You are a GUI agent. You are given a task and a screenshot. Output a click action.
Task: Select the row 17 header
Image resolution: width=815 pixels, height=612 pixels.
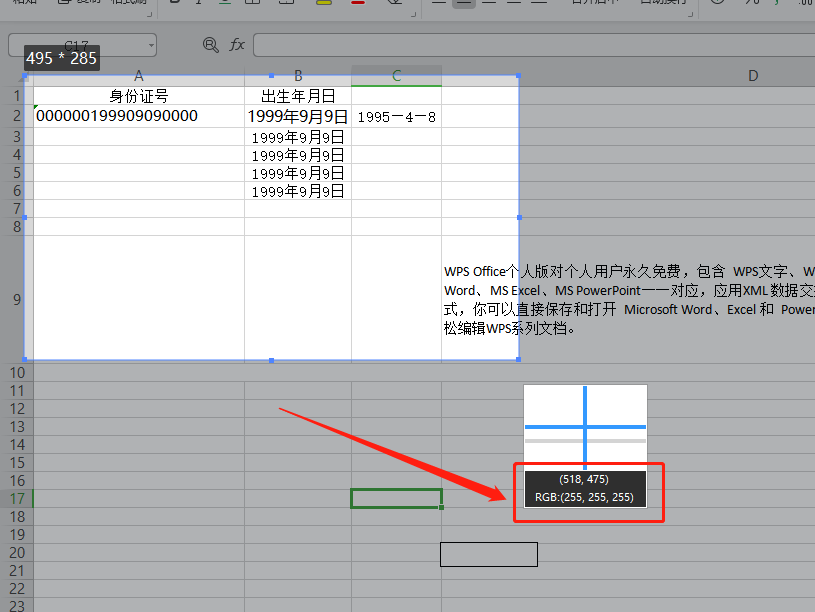click(x=16, y=498)
